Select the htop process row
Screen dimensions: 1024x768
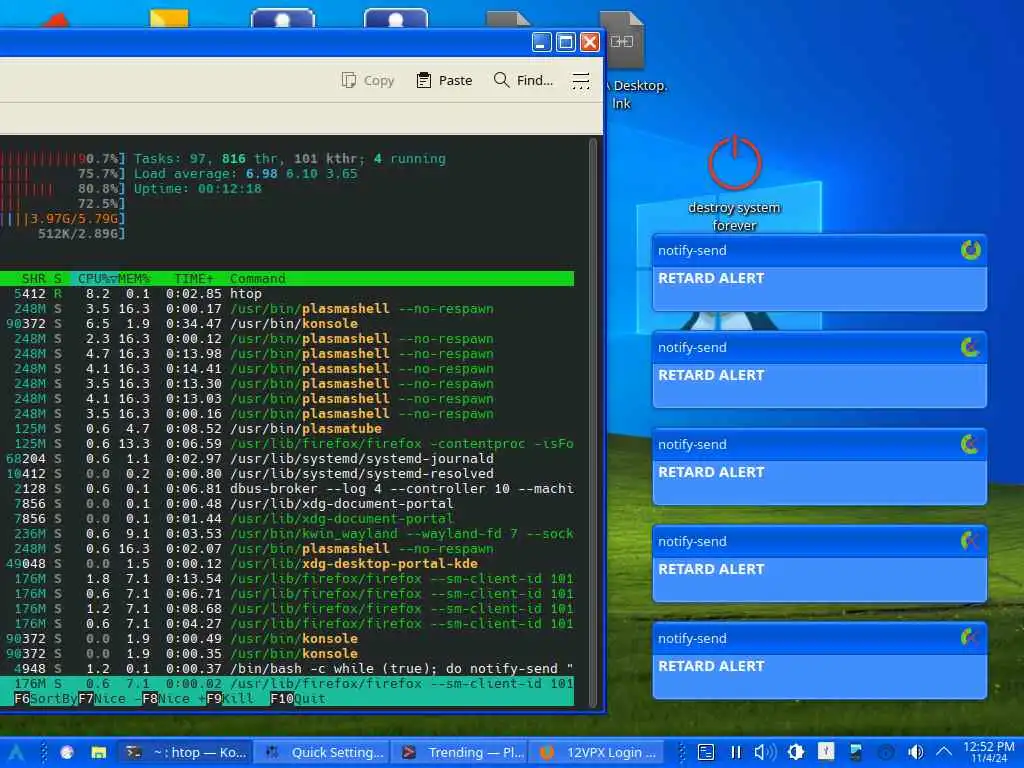(287, 294)
